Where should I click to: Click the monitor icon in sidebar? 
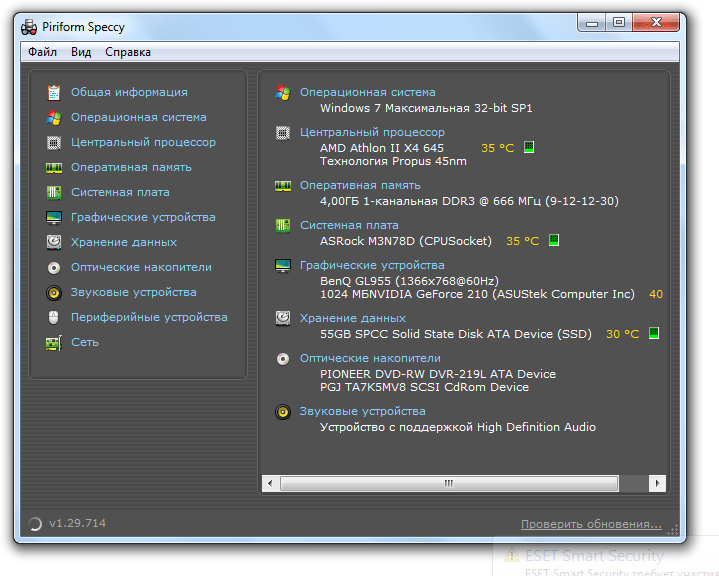click(x=54, y=217)
